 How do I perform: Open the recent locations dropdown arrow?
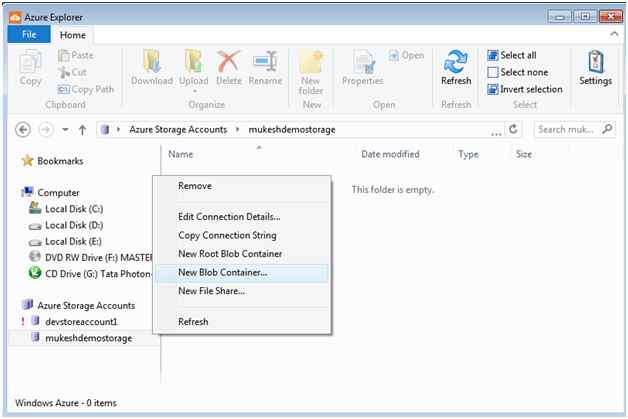point(65,130)
